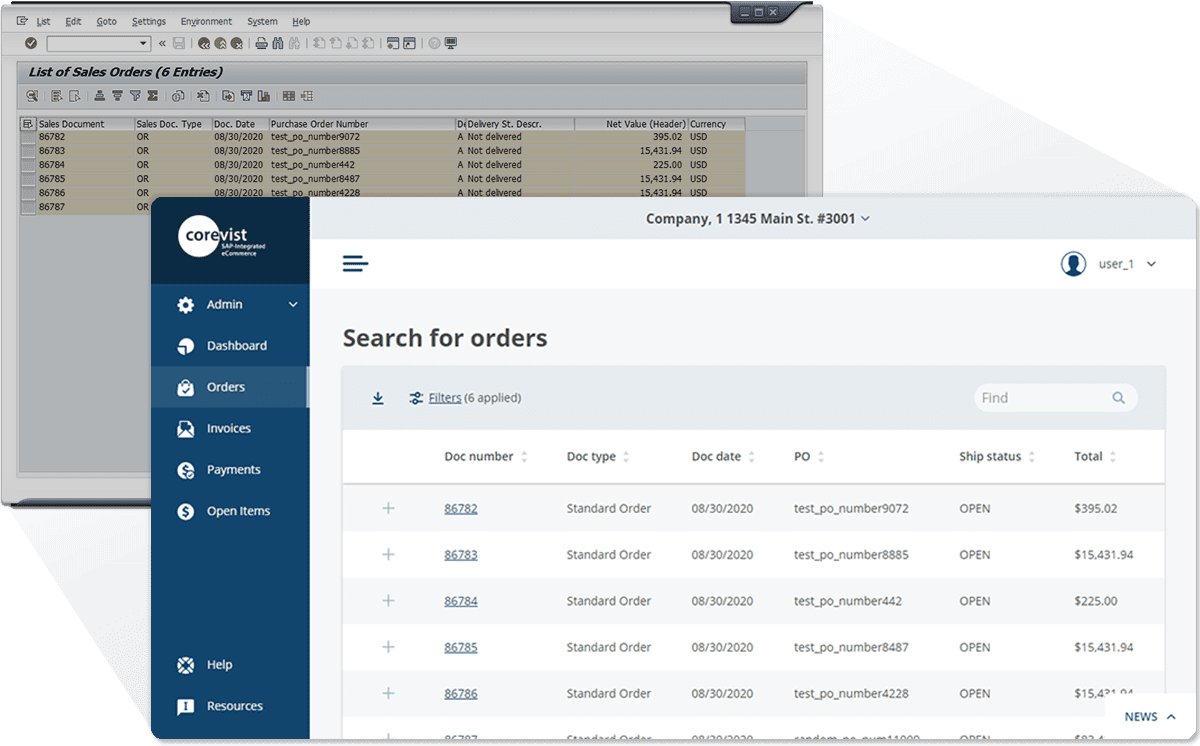This screenshot has width=1200, height=746.
Task: Open the System menu in SAP
Action: pos(262,21)
